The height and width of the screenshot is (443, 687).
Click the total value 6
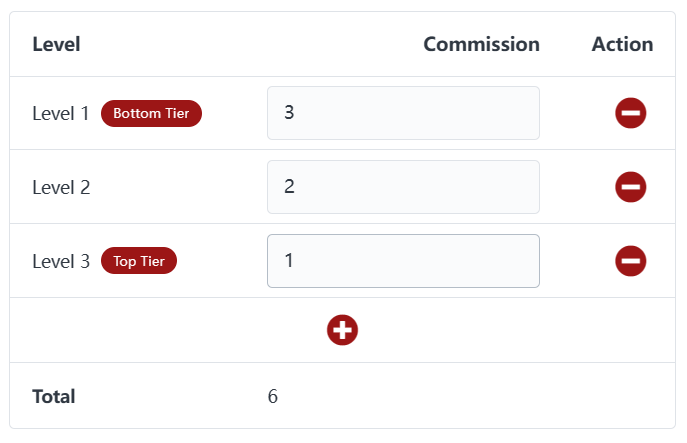273,396
